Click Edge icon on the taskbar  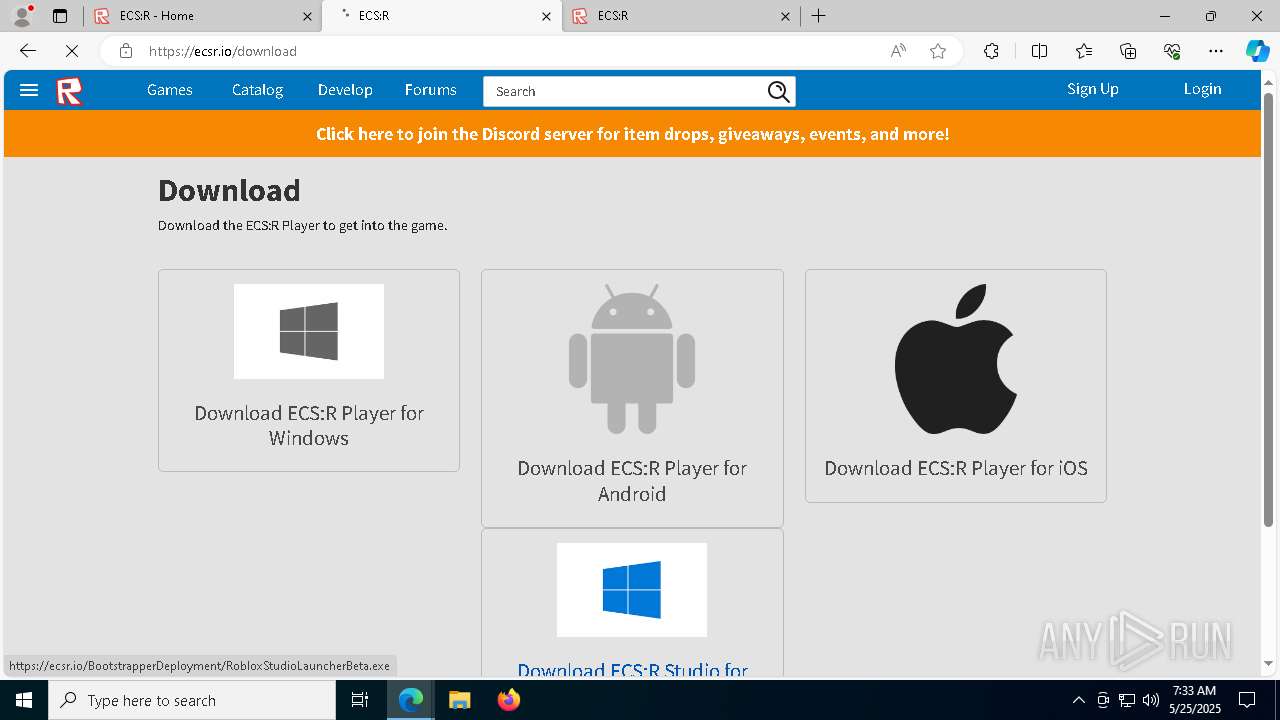pos(411,700)
